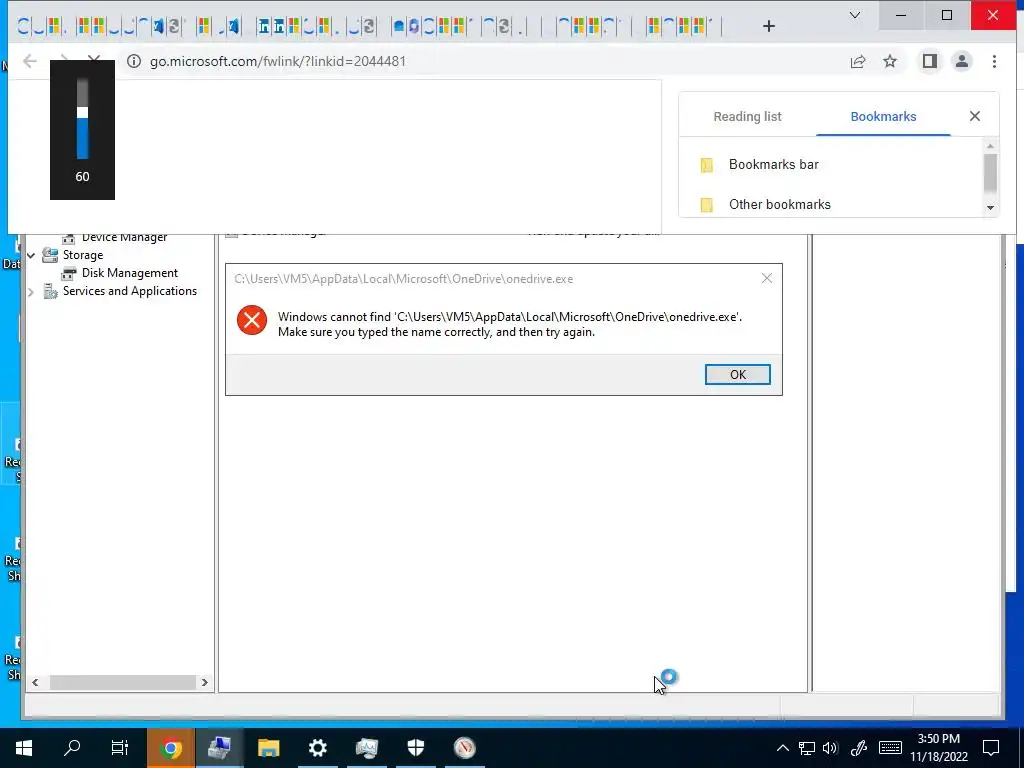1024x768 pixels.
Task: Open the Chrome profile avatar
Action: click(961, 61)
